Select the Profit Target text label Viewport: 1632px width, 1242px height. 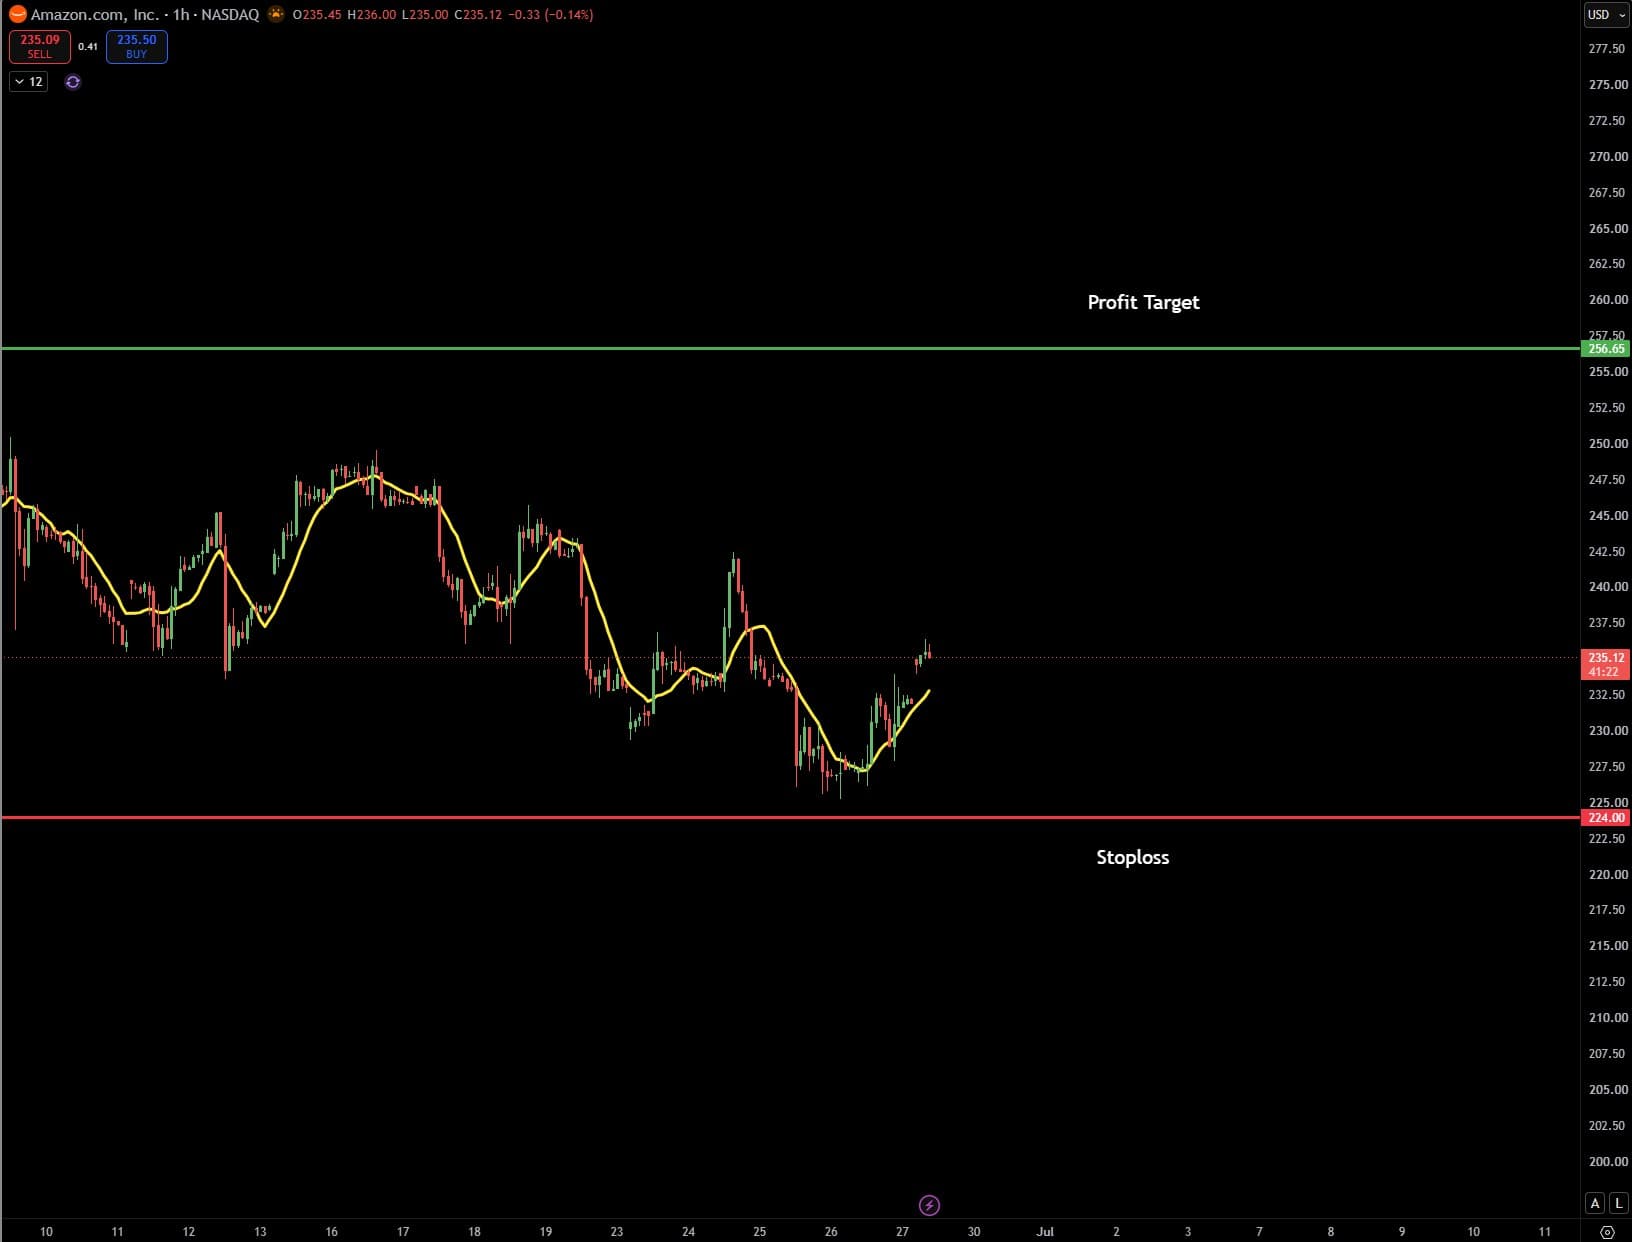click(x=1143, y=302)
